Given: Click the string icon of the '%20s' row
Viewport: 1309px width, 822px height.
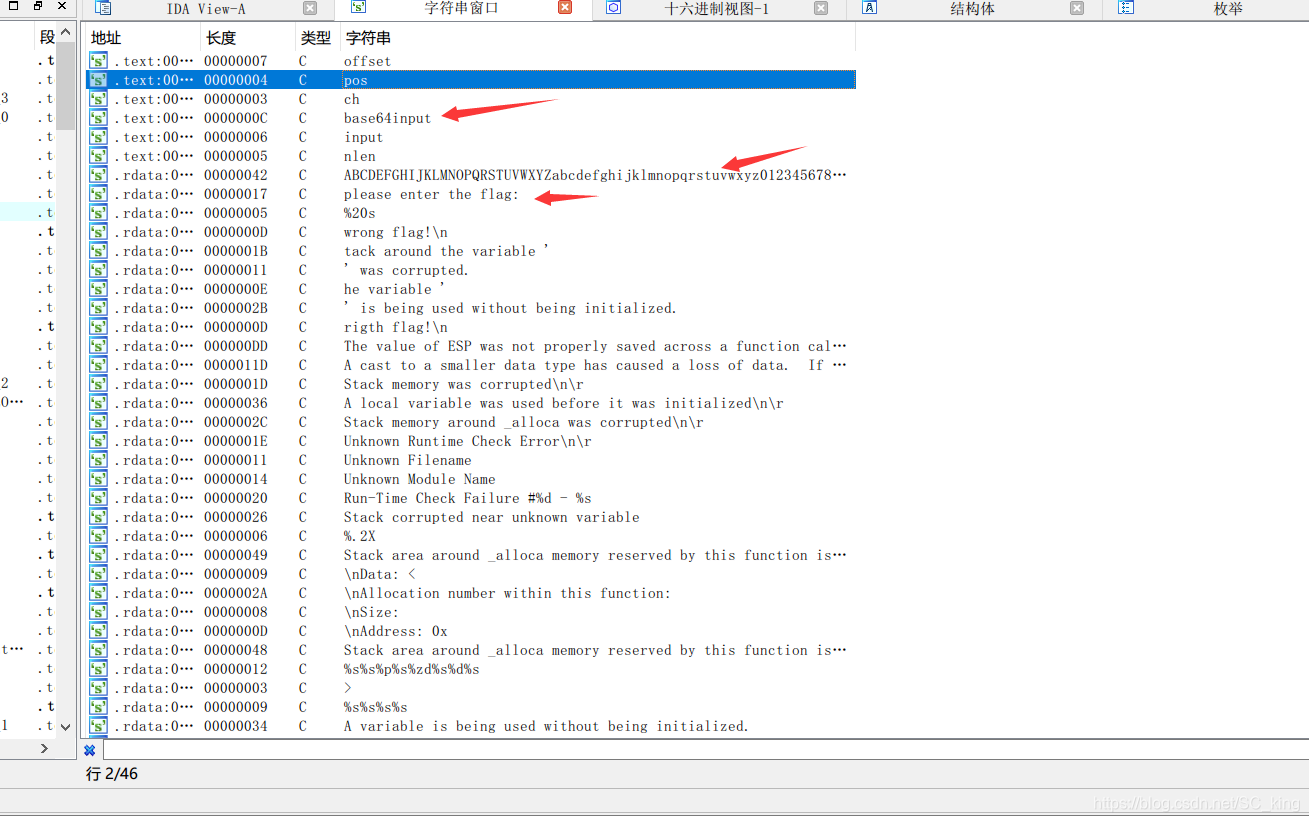Looking at the screenshot, I should click(x=98, y=213).
